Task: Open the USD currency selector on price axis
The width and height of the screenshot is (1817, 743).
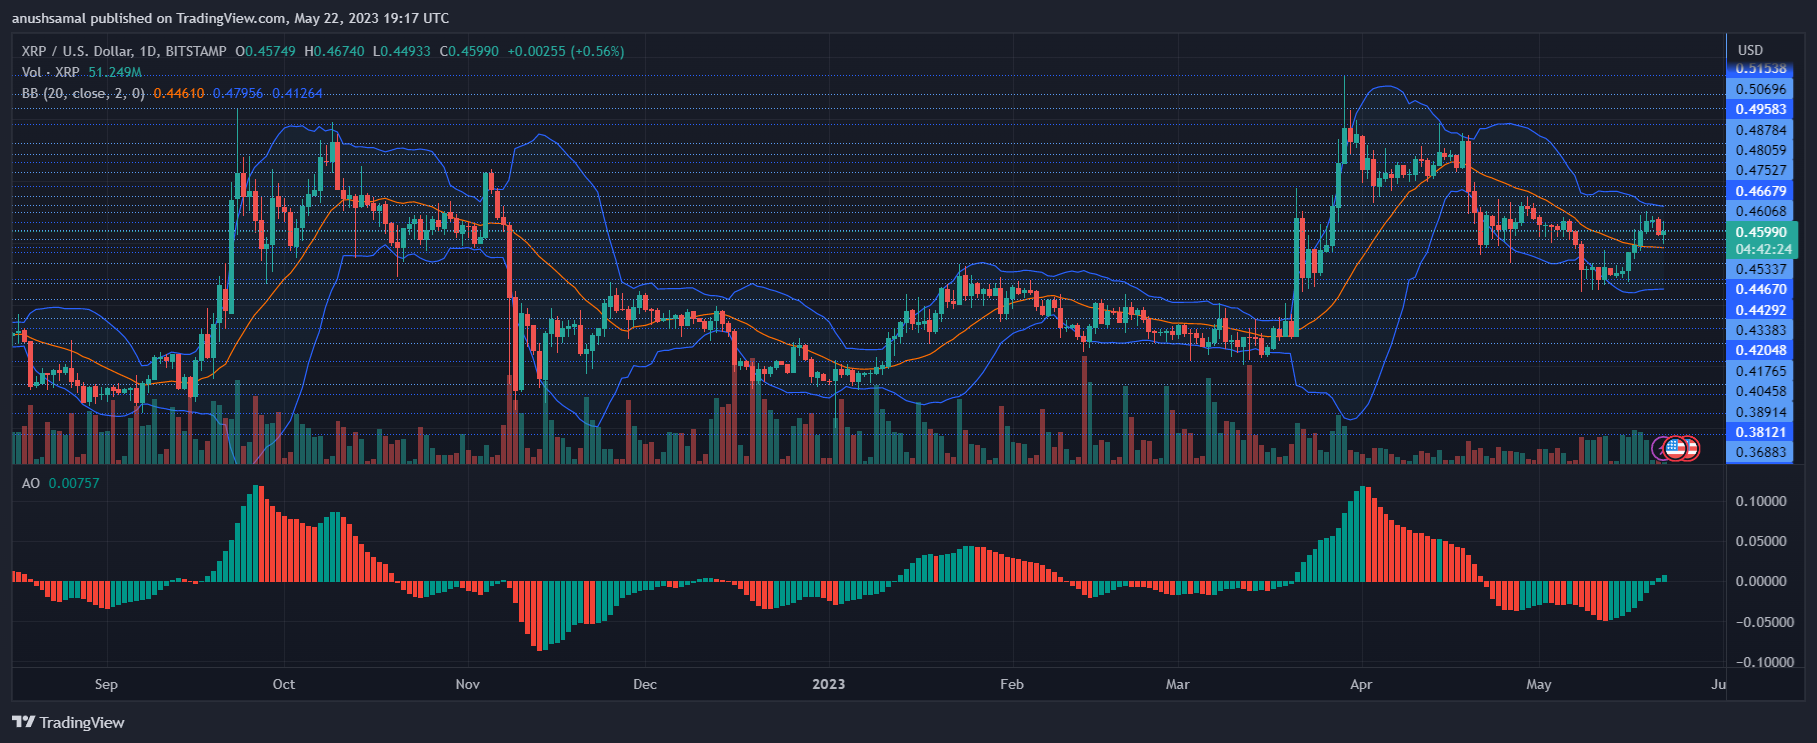Action: click(1750, 50)
